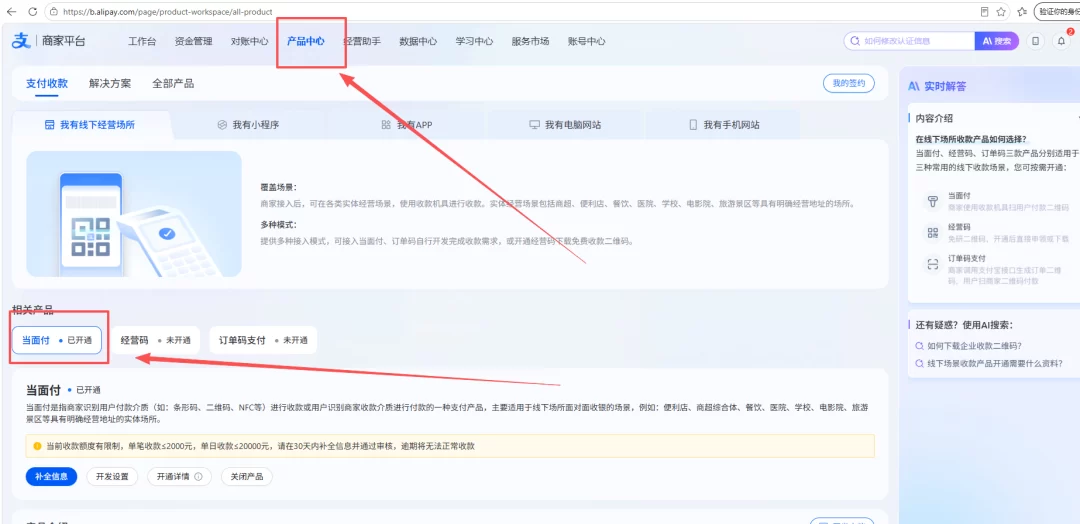Open notifications bell with red badge

click(x=1061, y=41)
